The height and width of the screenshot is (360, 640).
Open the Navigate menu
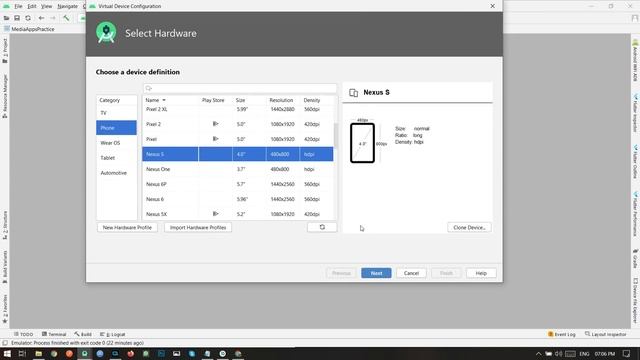tap(67, 6)
